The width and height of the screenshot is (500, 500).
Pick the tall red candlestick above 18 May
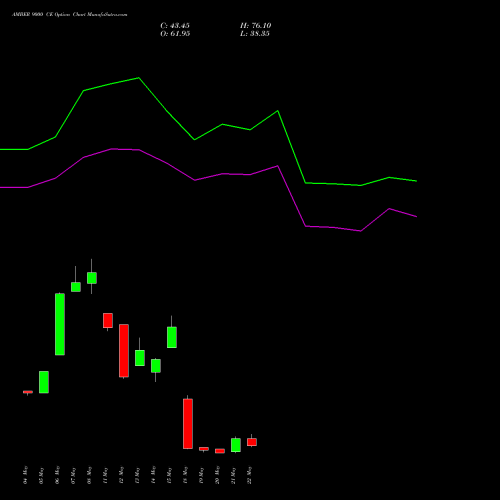[x=188, y=424]
